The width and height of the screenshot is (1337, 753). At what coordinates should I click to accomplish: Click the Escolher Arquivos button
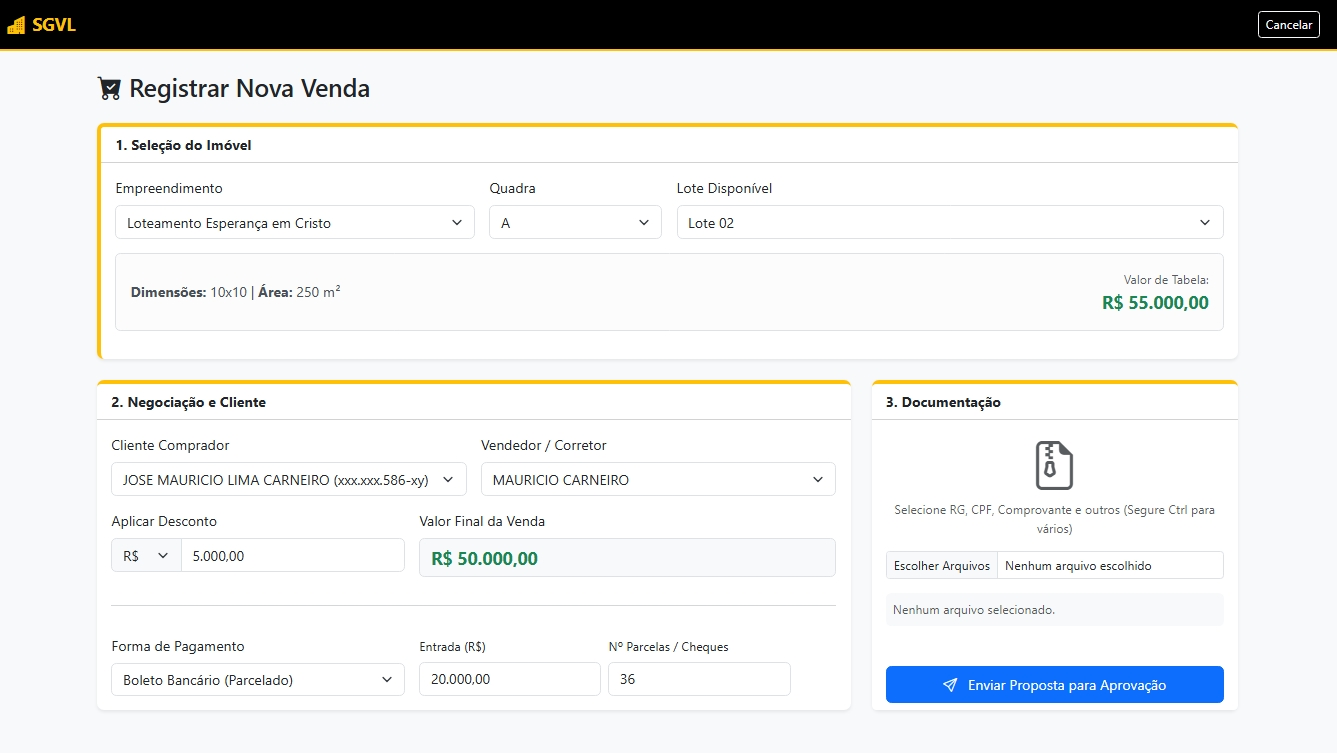(941, 566)
